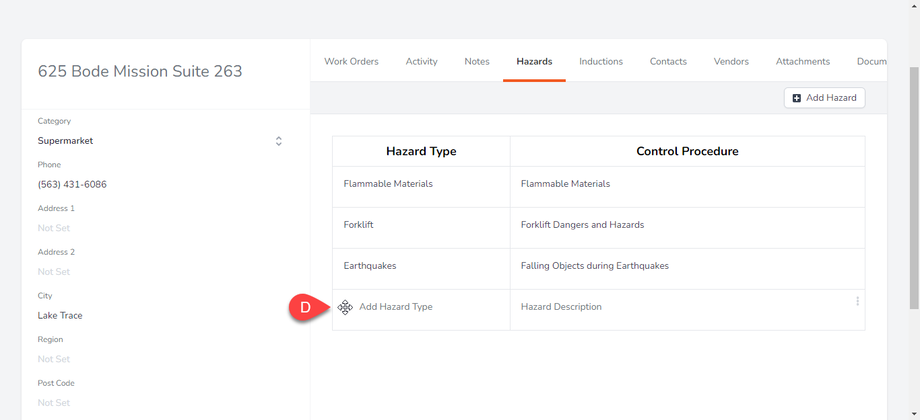Click the page vertical scrollbar

[x=914, y=200]
